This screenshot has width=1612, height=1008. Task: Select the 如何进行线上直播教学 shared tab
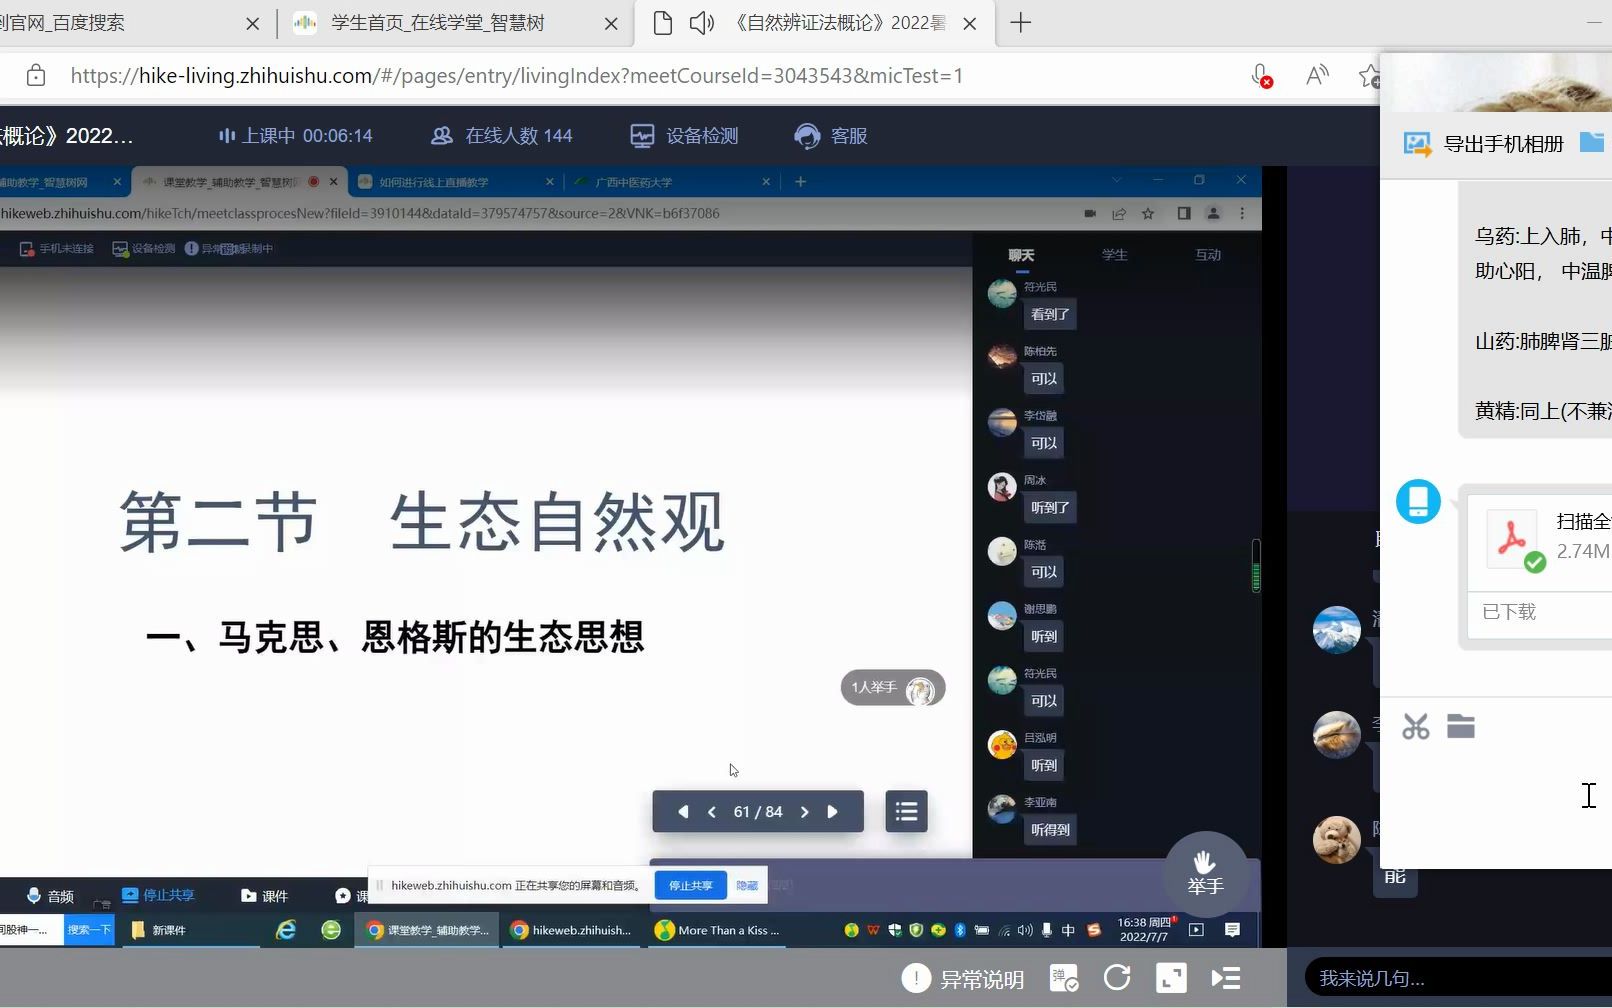(x=455, y=182)
